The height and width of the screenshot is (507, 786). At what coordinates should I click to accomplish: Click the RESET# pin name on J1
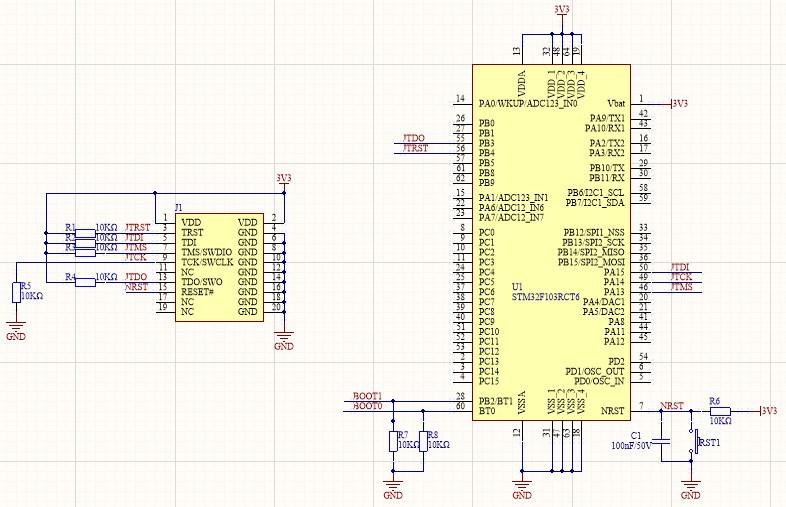[198, 292]
